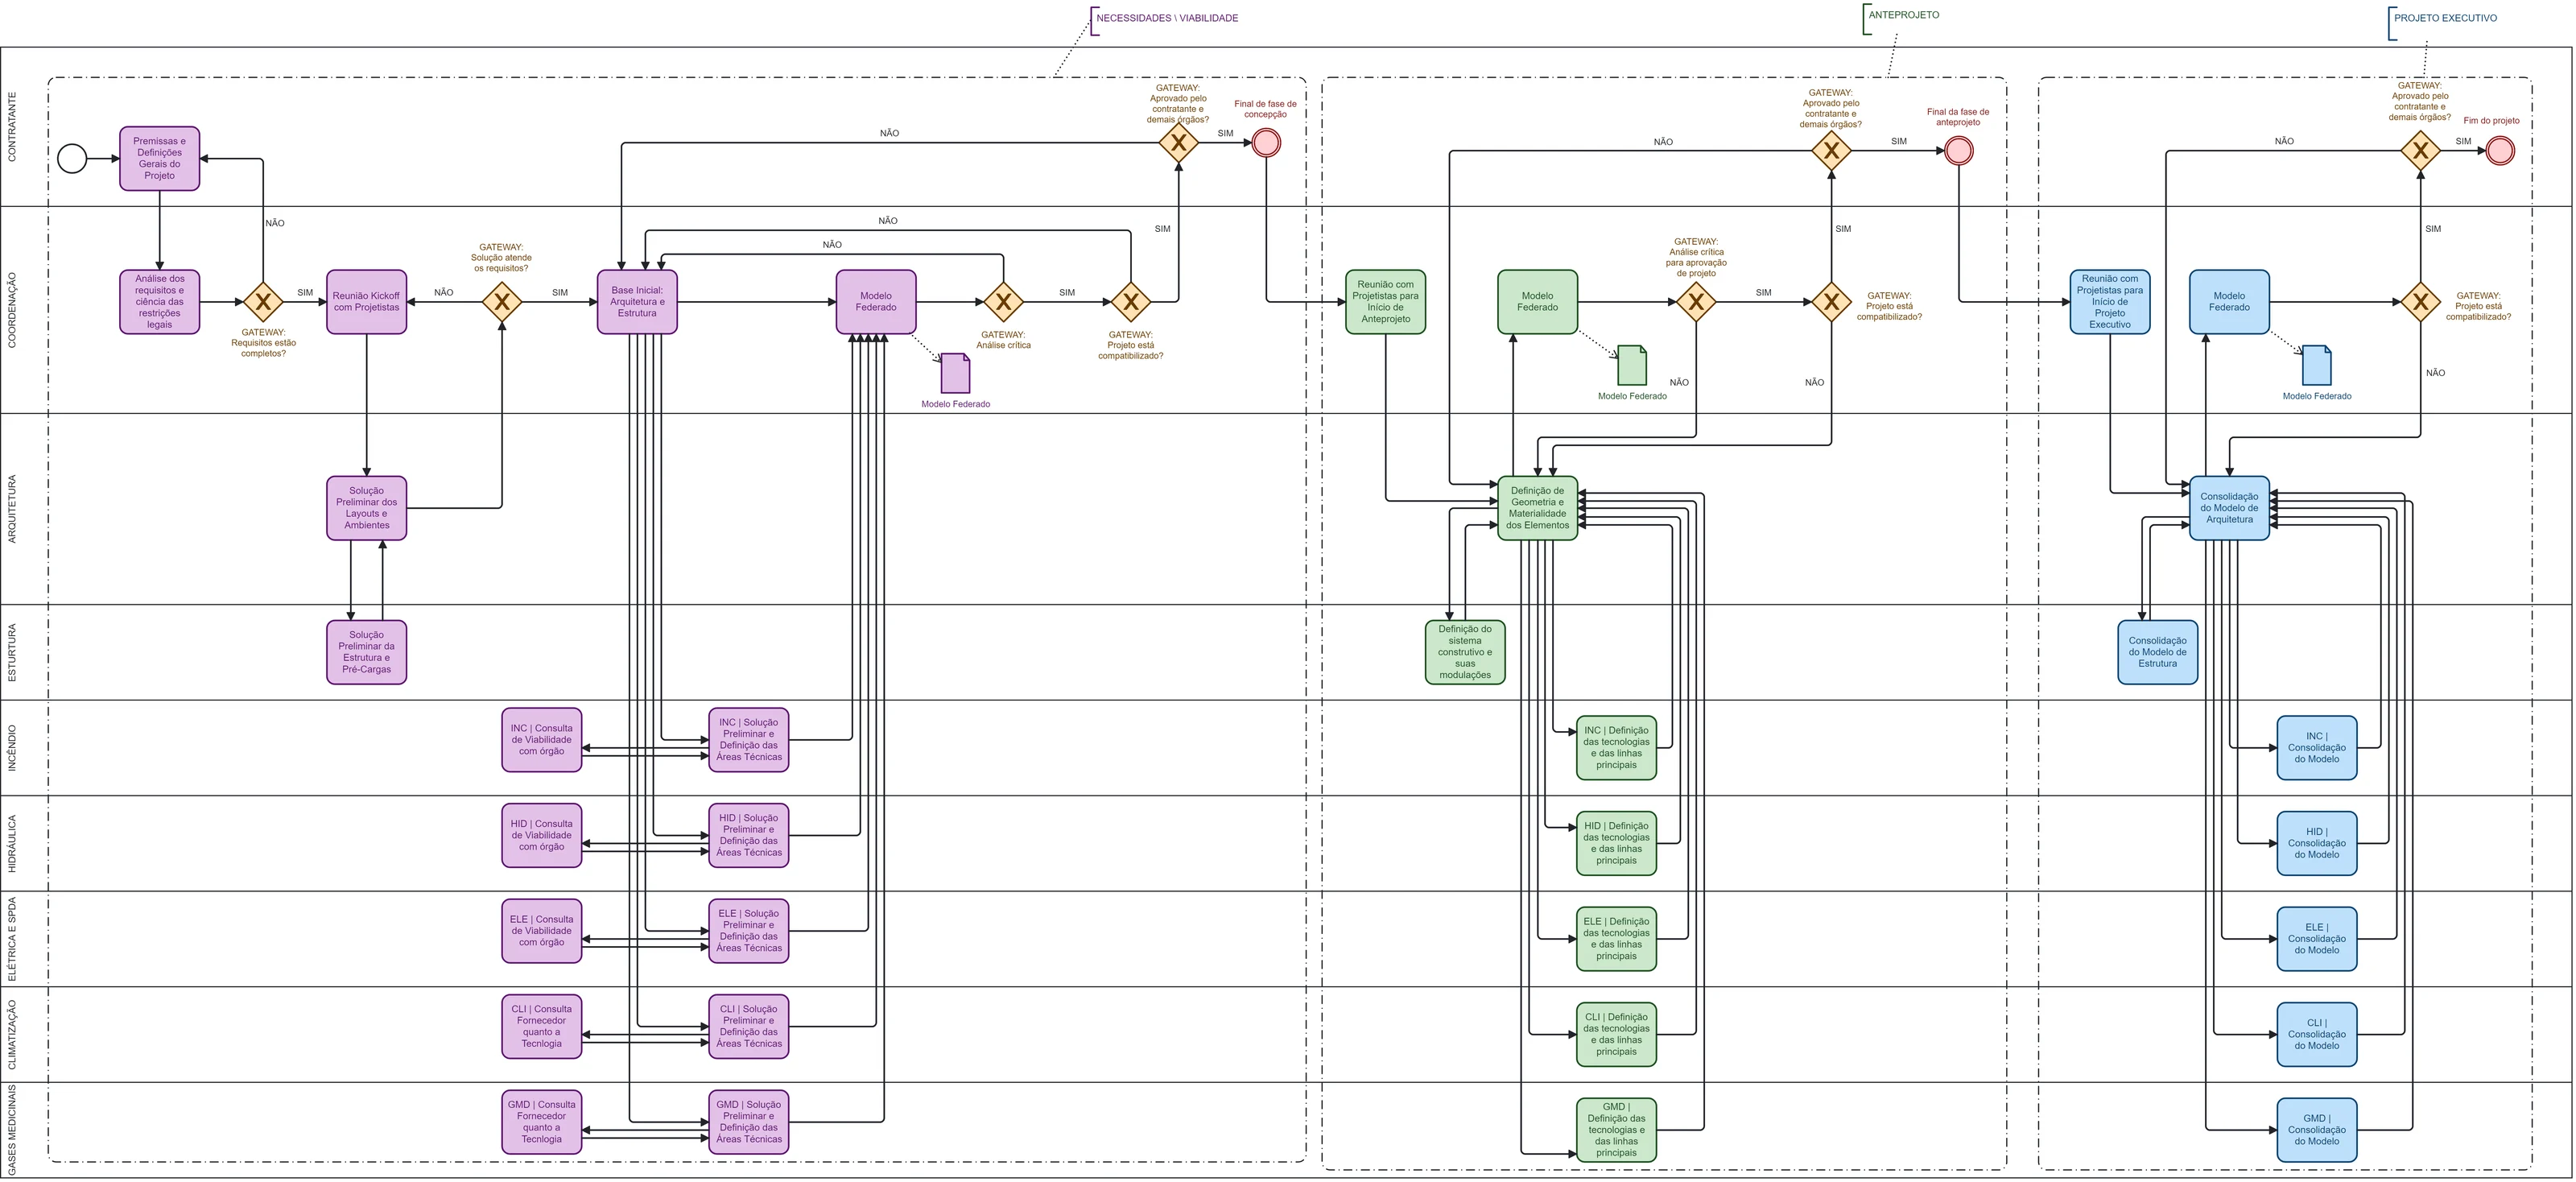Select 'INC | Consolidação do Modelo' task

coord(2317,748)
